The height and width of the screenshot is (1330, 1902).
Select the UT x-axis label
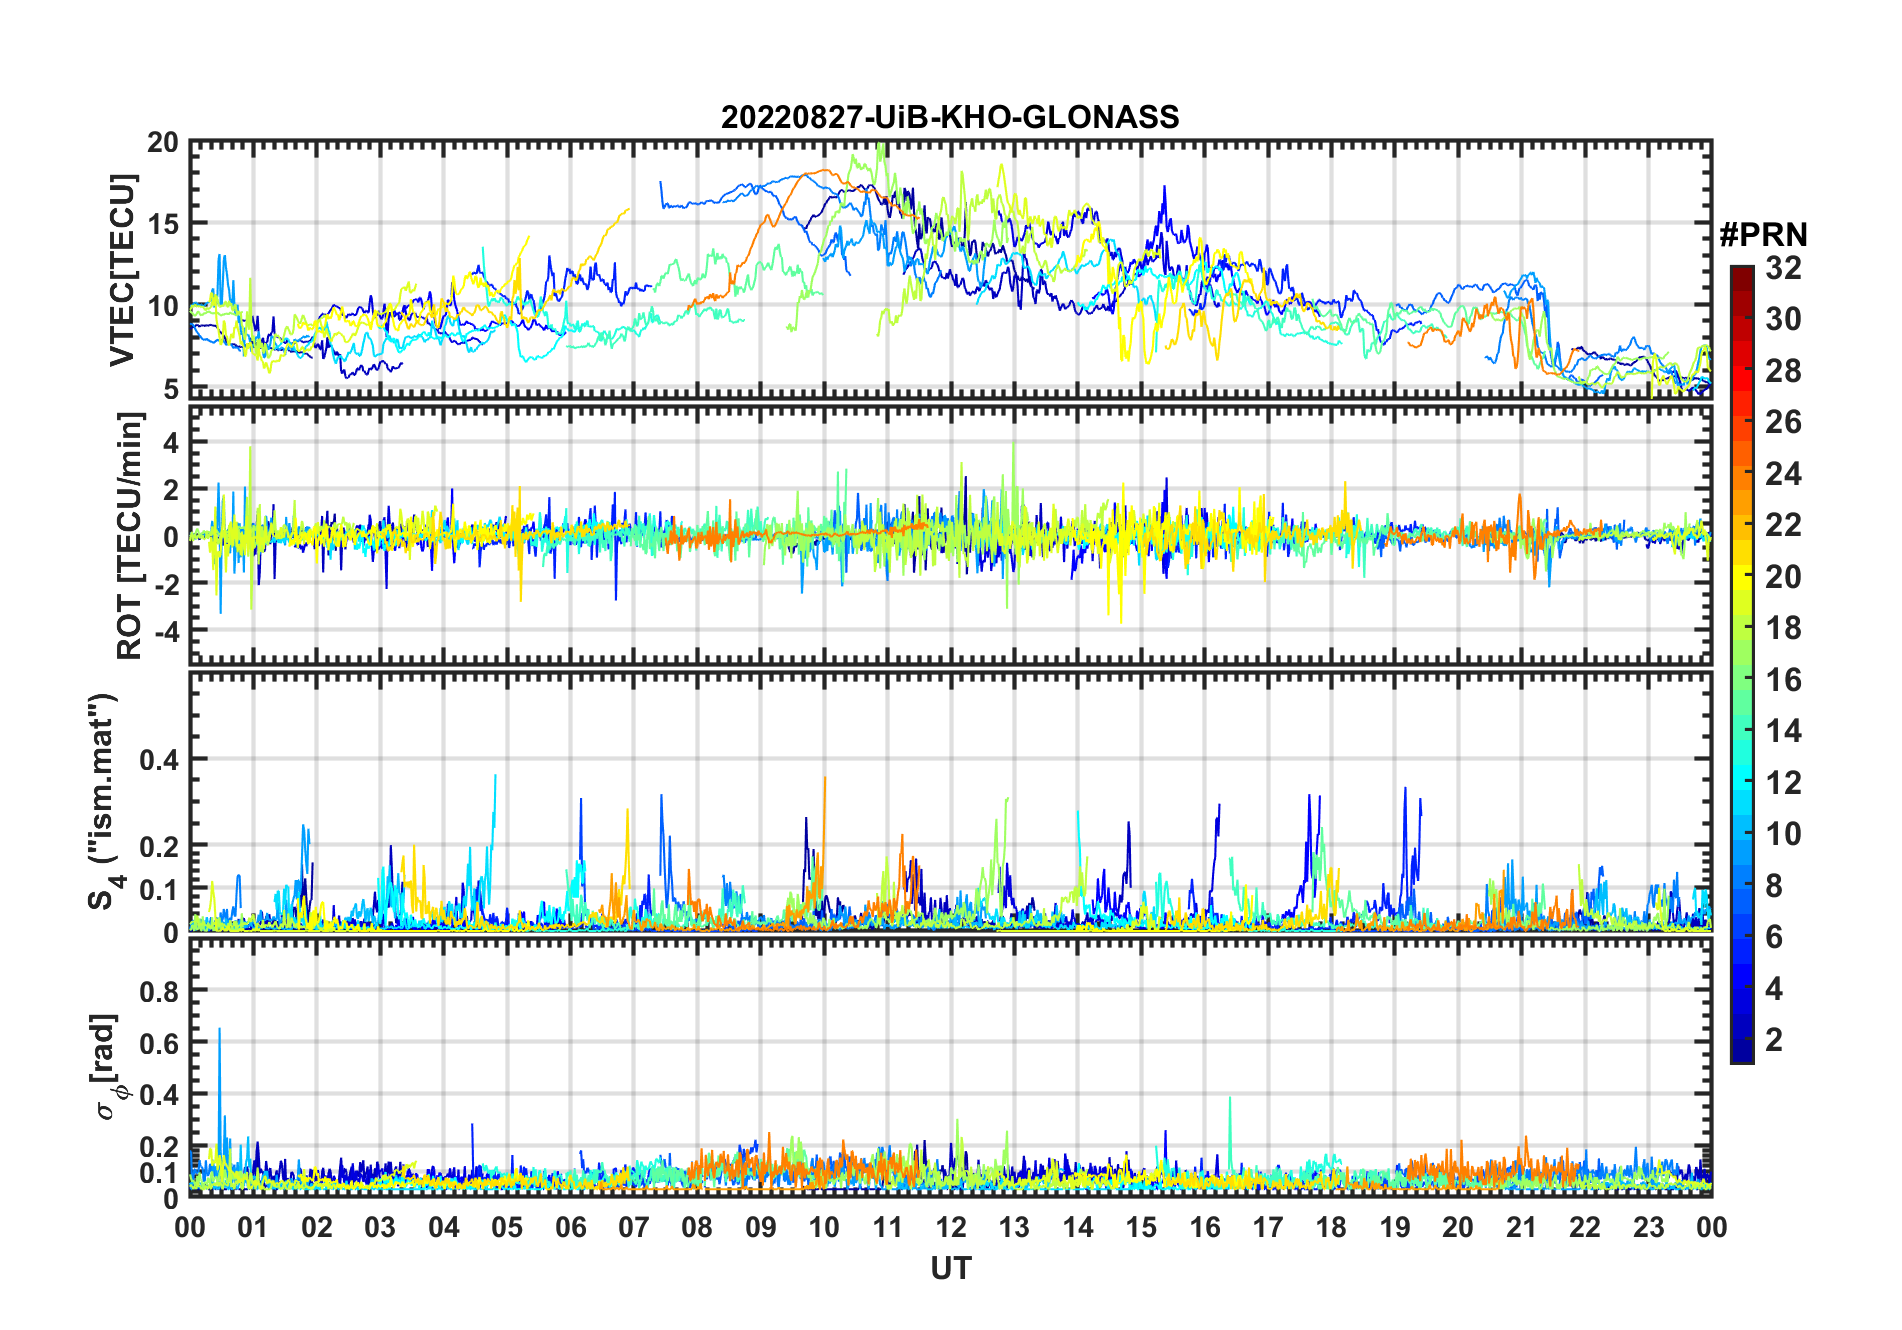951,1269
